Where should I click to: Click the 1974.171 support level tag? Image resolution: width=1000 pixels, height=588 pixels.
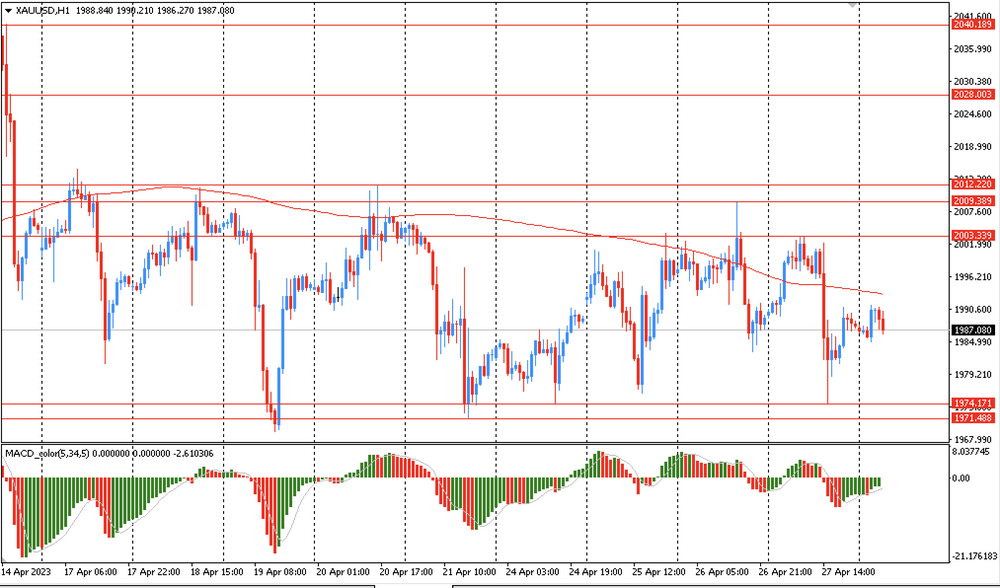[973, 403]
